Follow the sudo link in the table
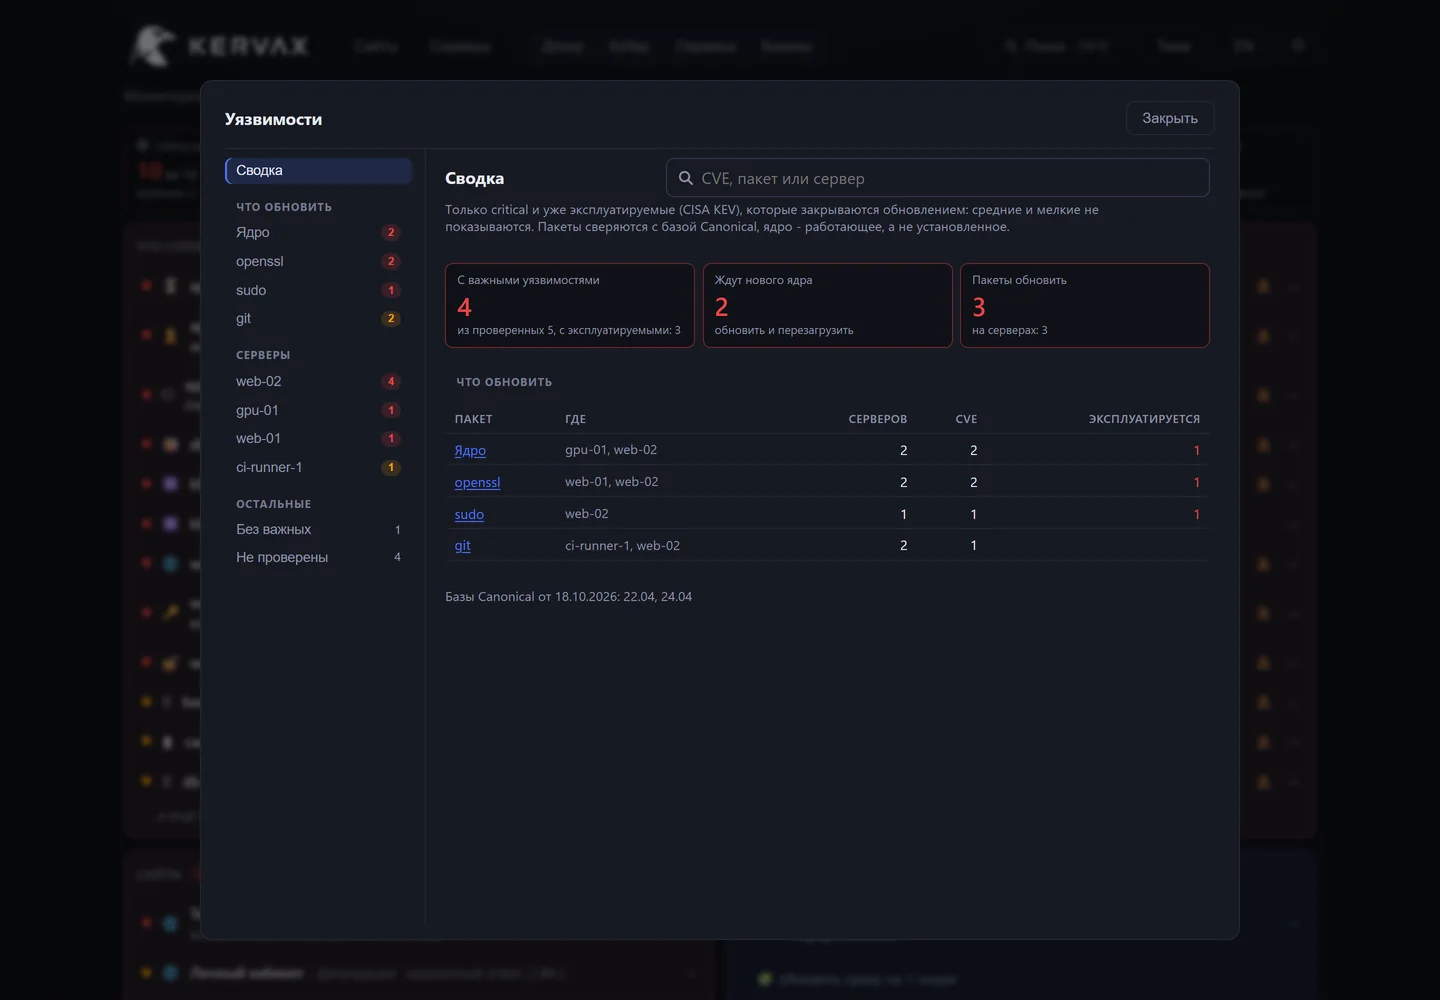 (469, 514)
